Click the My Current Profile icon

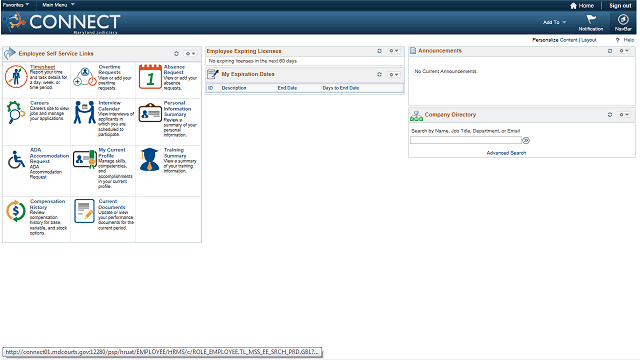pyautogui.click(x=85, y=159)
